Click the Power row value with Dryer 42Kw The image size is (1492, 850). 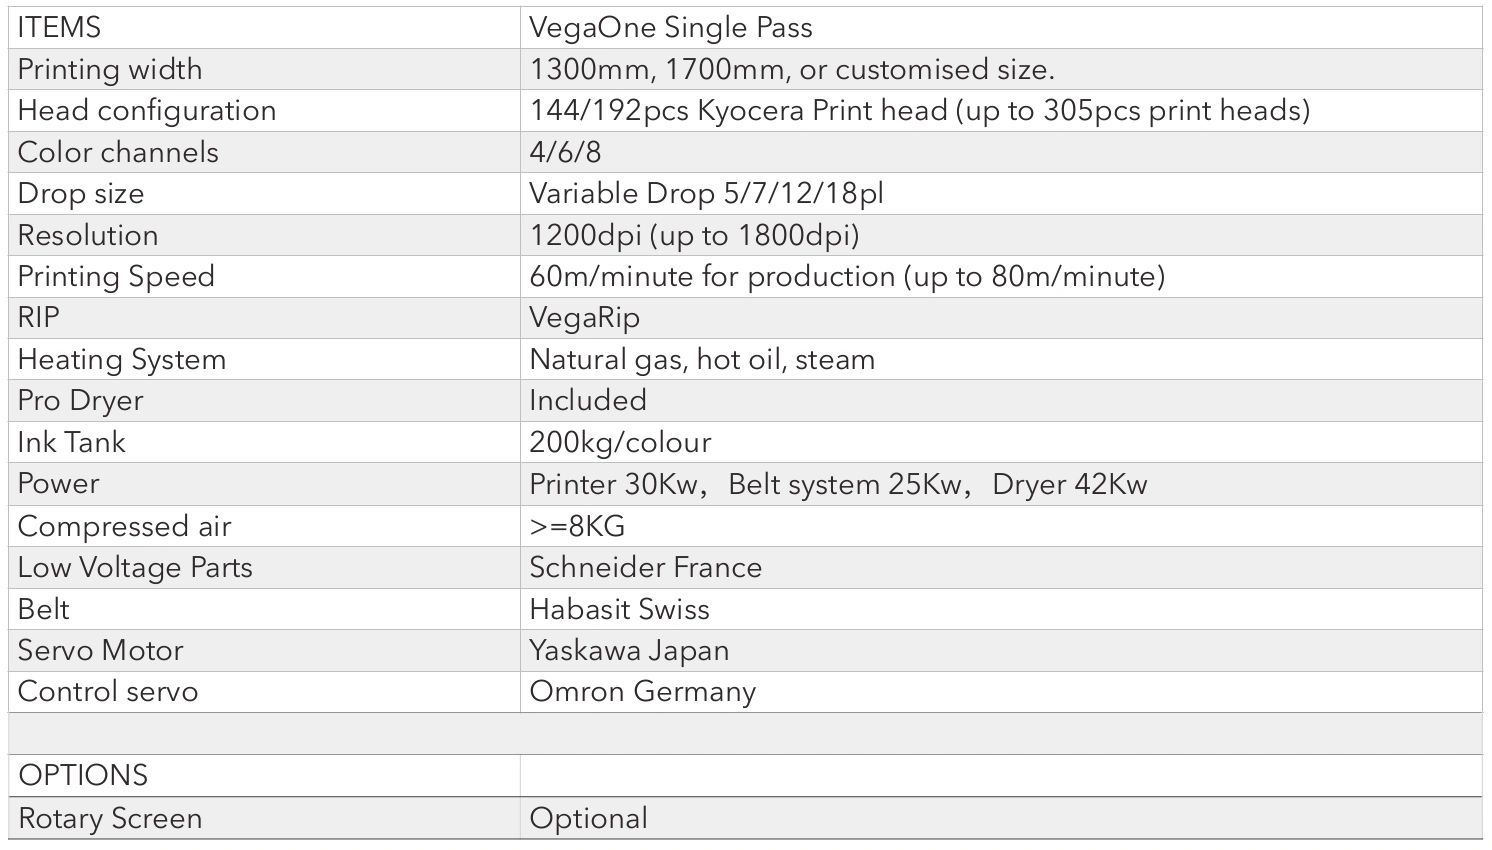click(x=838, y=484)
